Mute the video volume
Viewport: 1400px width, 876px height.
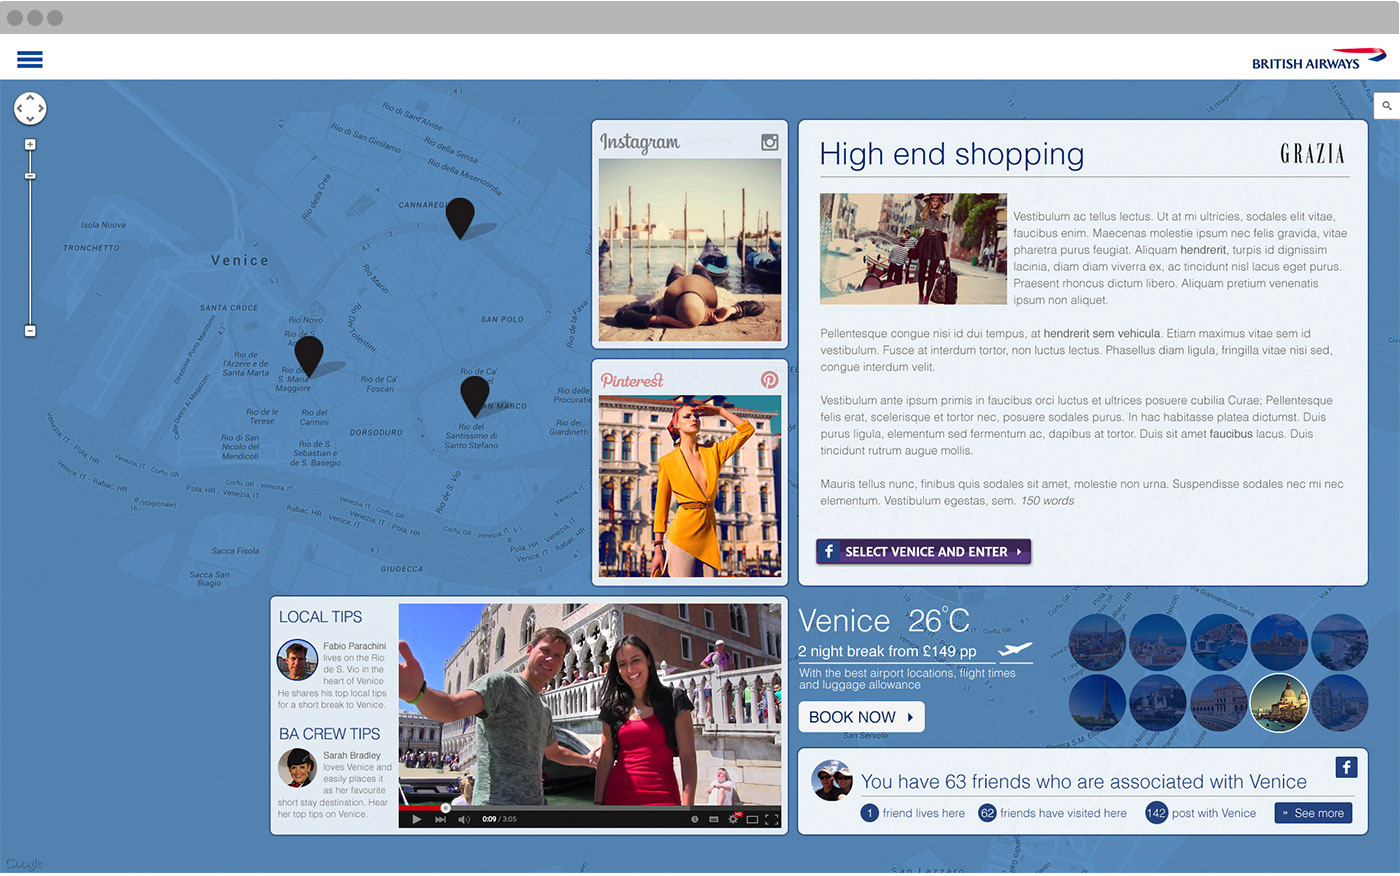(464, 820)
